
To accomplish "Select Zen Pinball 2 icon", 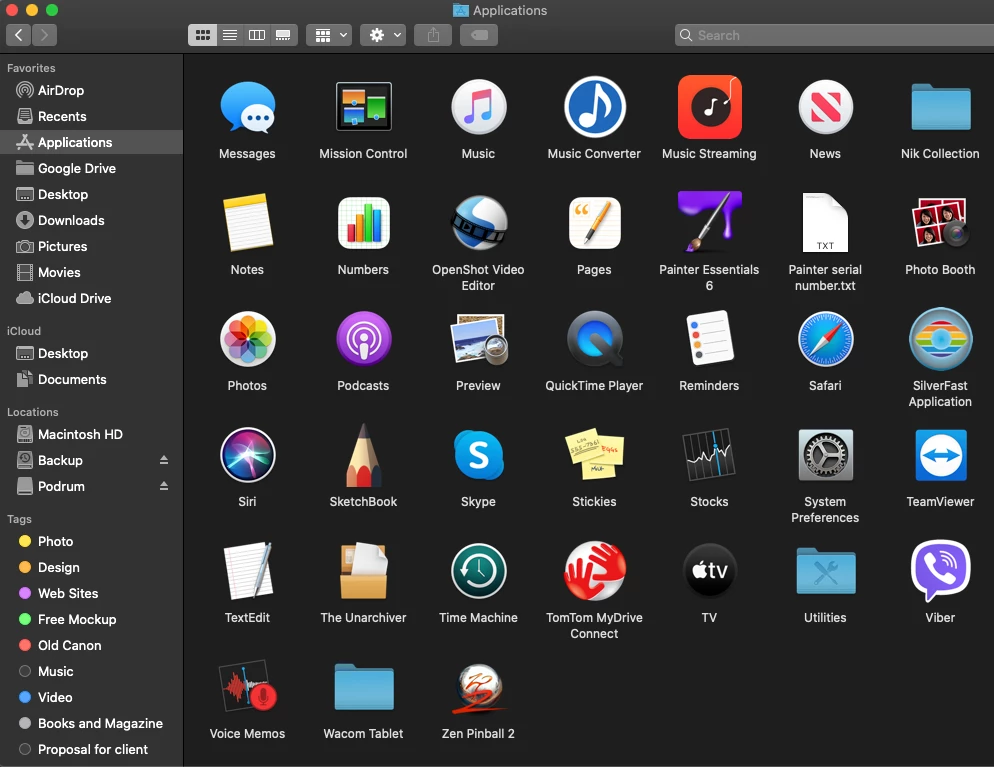I will (479, 687).
